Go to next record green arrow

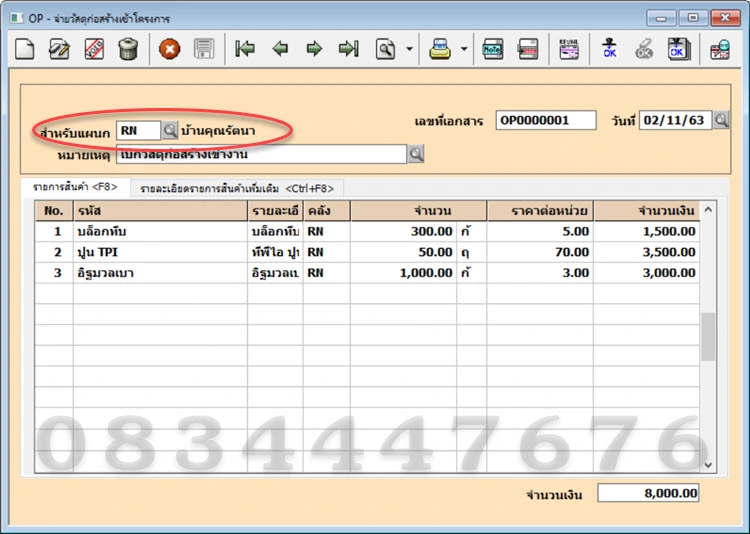pos(314,49)
